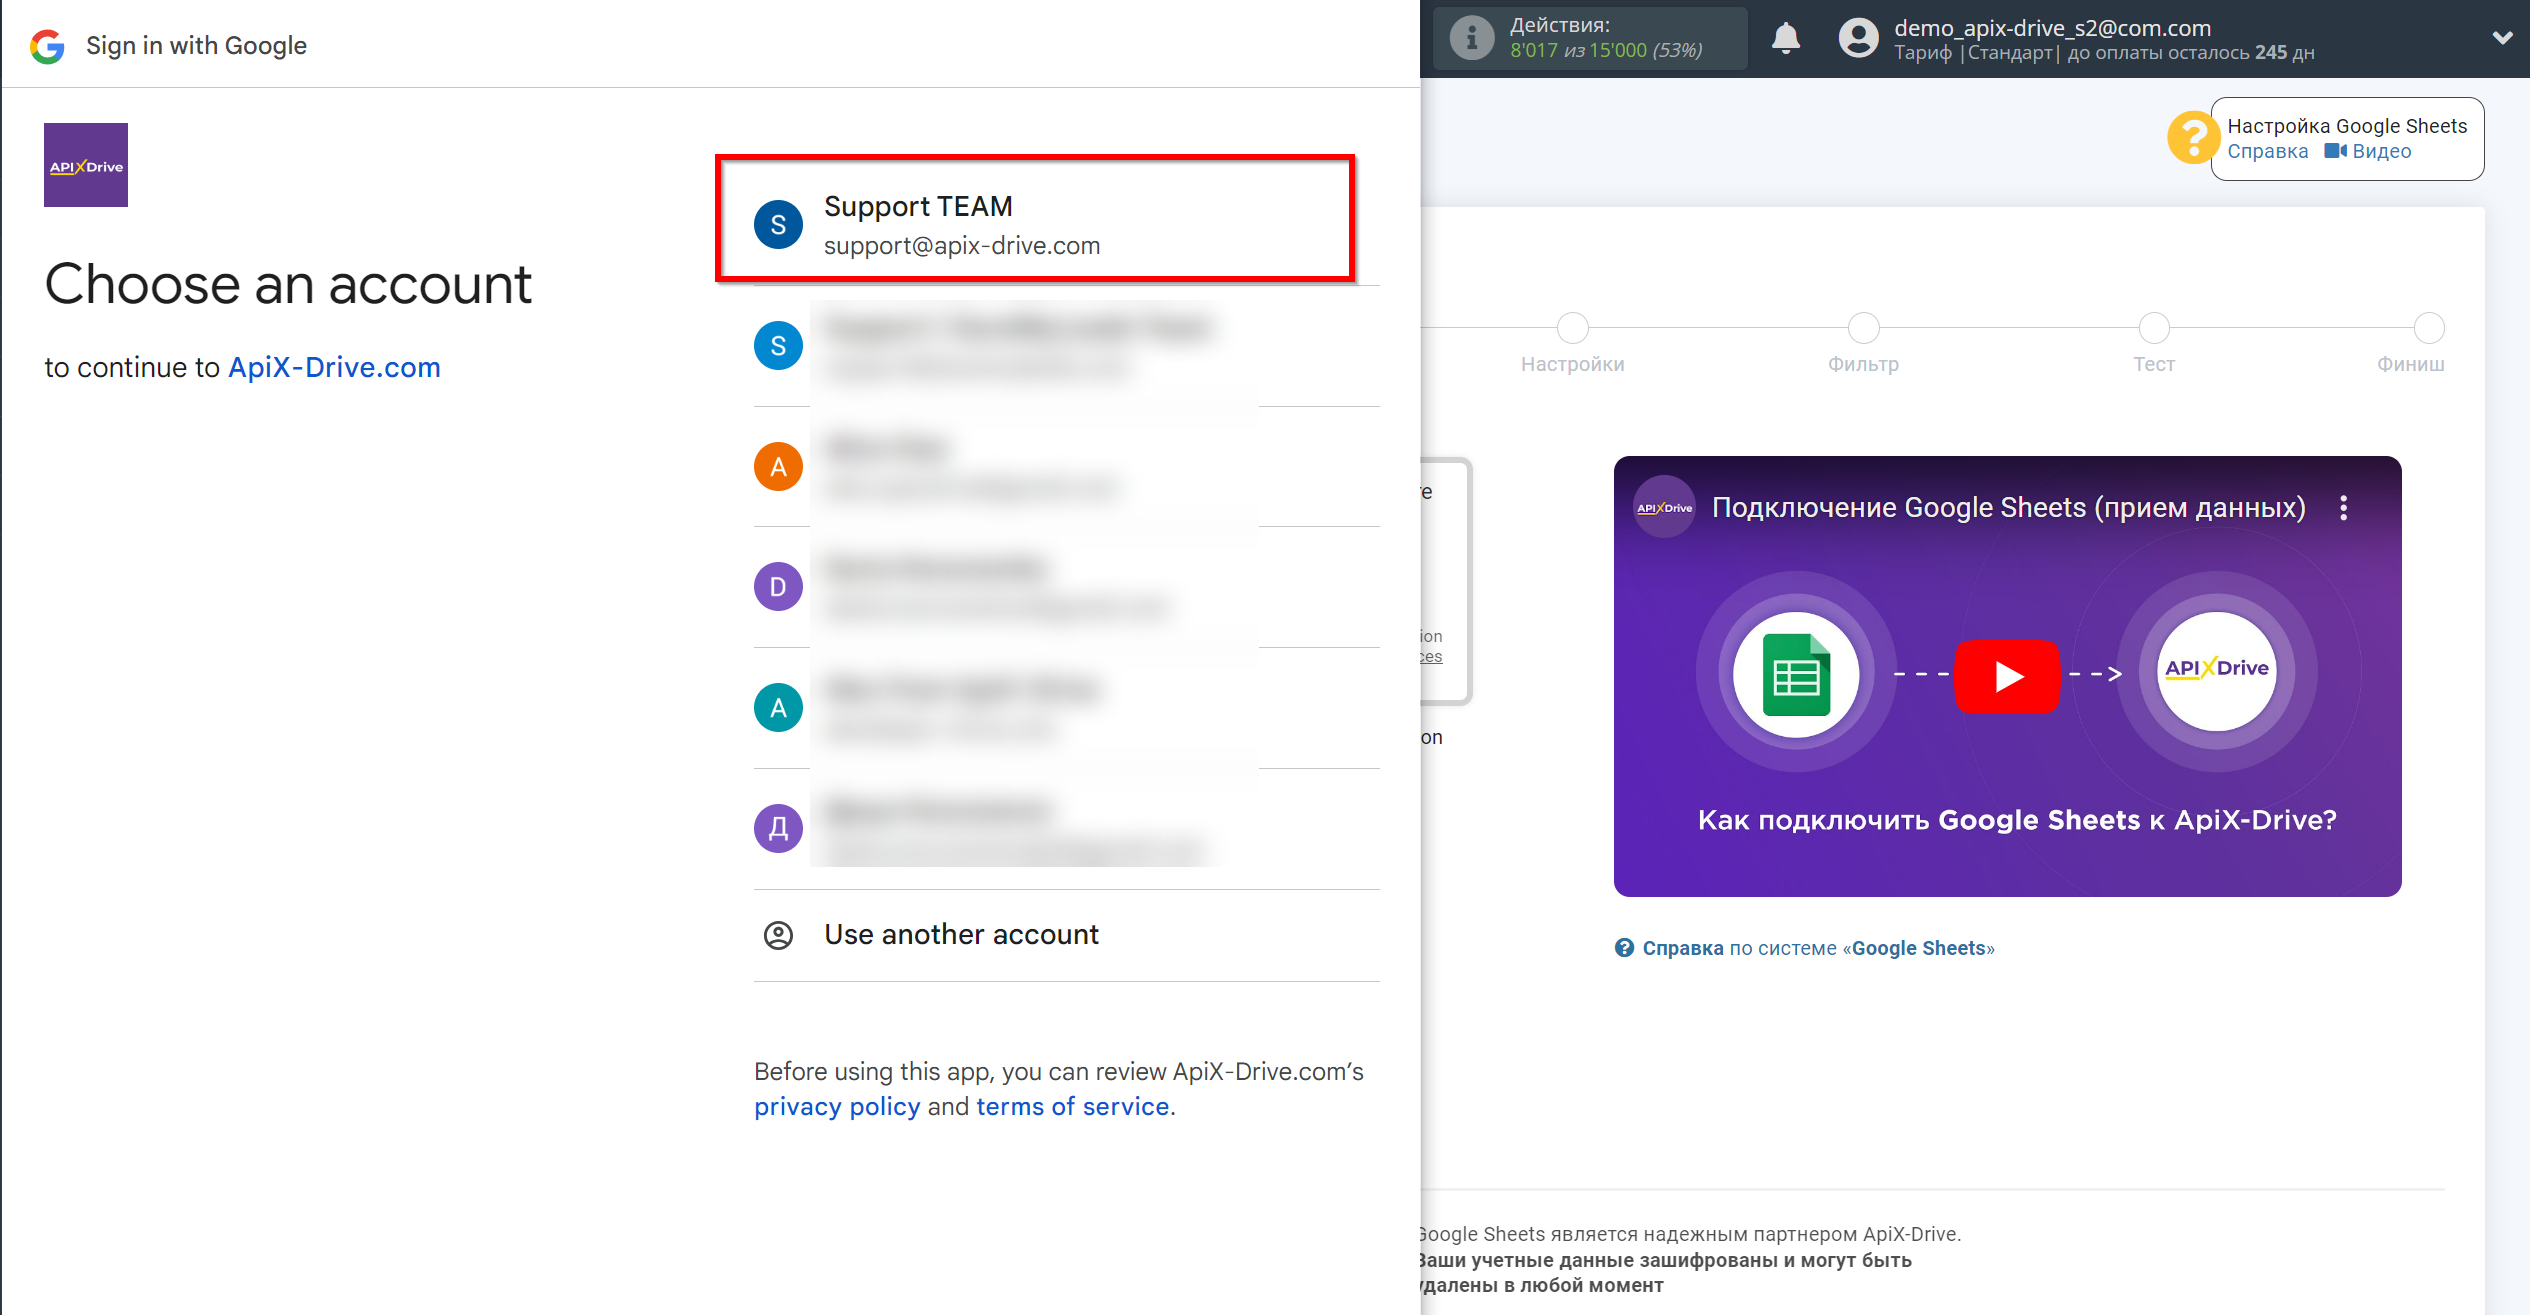Click the question icon beside Справка по системе
The height and width of the screenshot is (1315, 2530).
pyautogui.click(x=1624, y=948)
